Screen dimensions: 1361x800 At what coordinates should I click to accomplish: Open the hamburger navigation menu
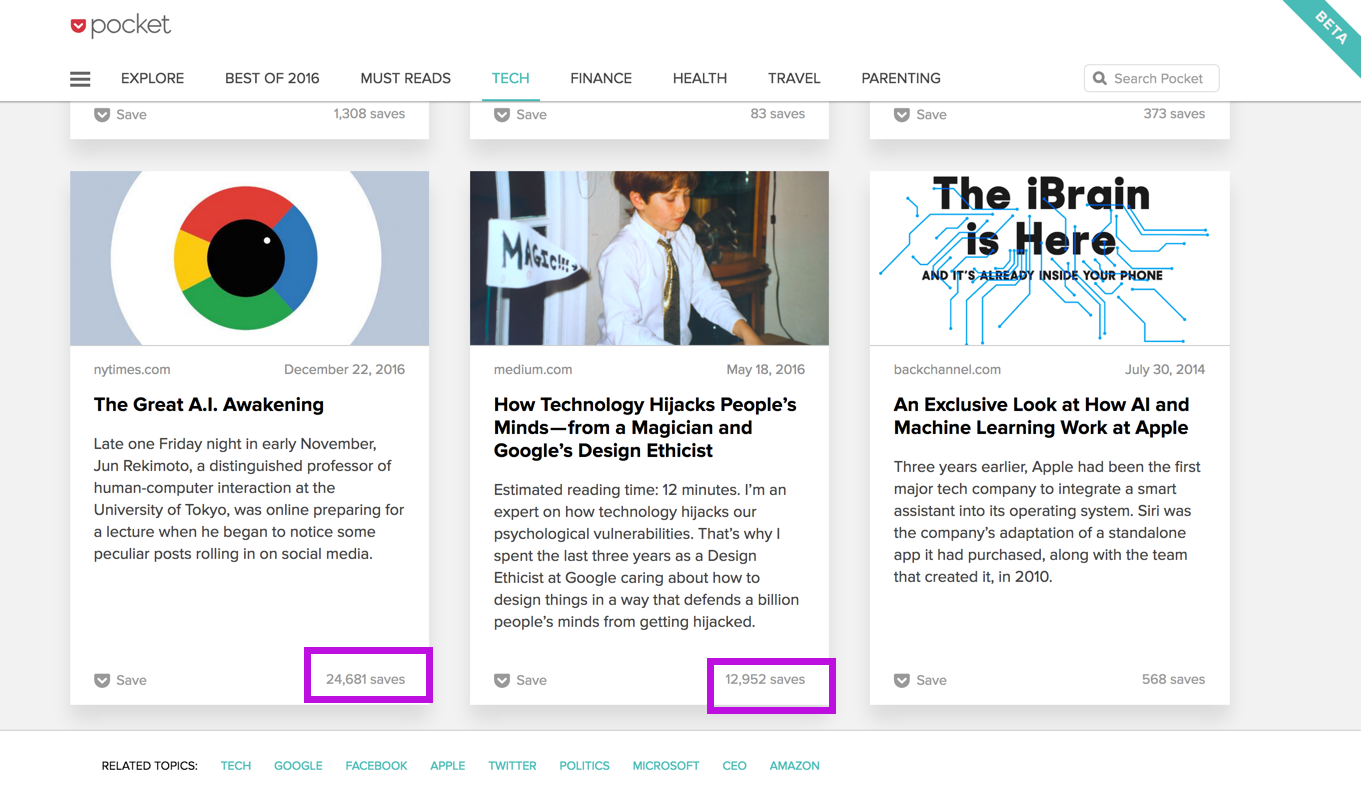(80, 79)
